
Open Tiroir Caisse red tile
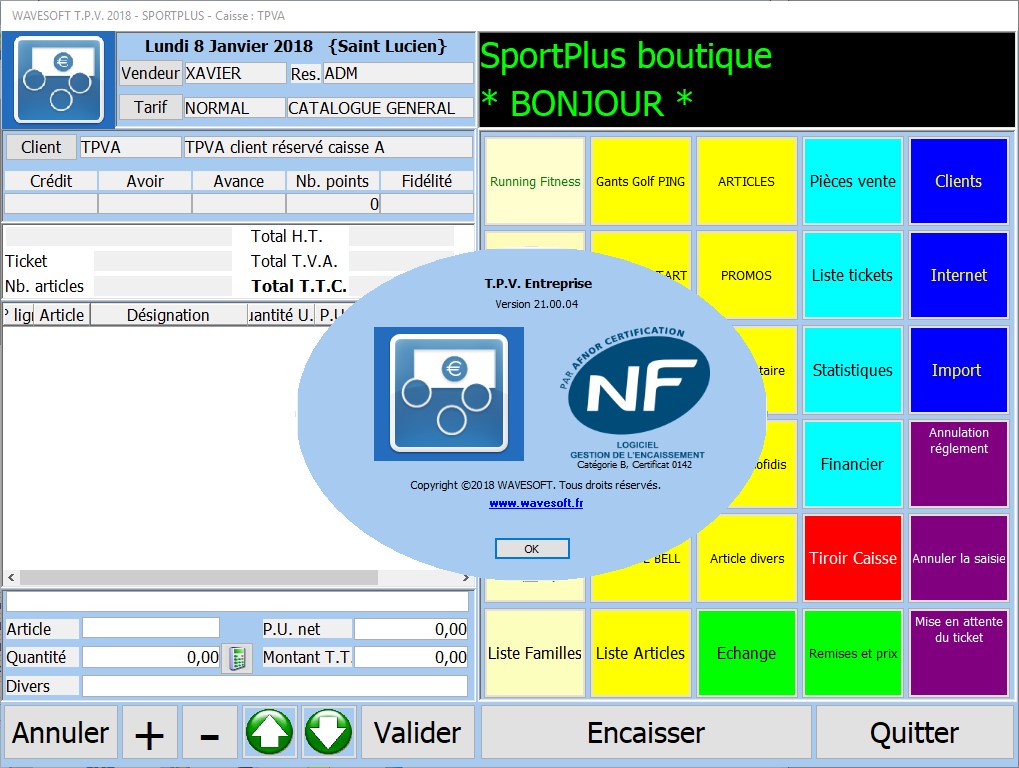(853, 558)
